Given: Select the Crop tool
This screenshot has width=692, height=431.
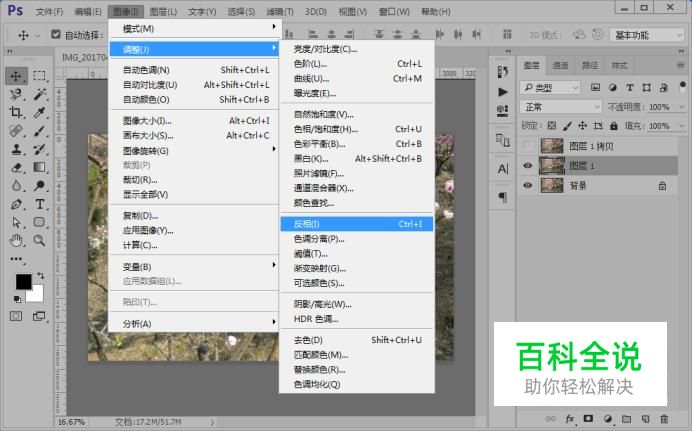Looking at the screenshot, I should pyautogui.click(x=16, y=112).
